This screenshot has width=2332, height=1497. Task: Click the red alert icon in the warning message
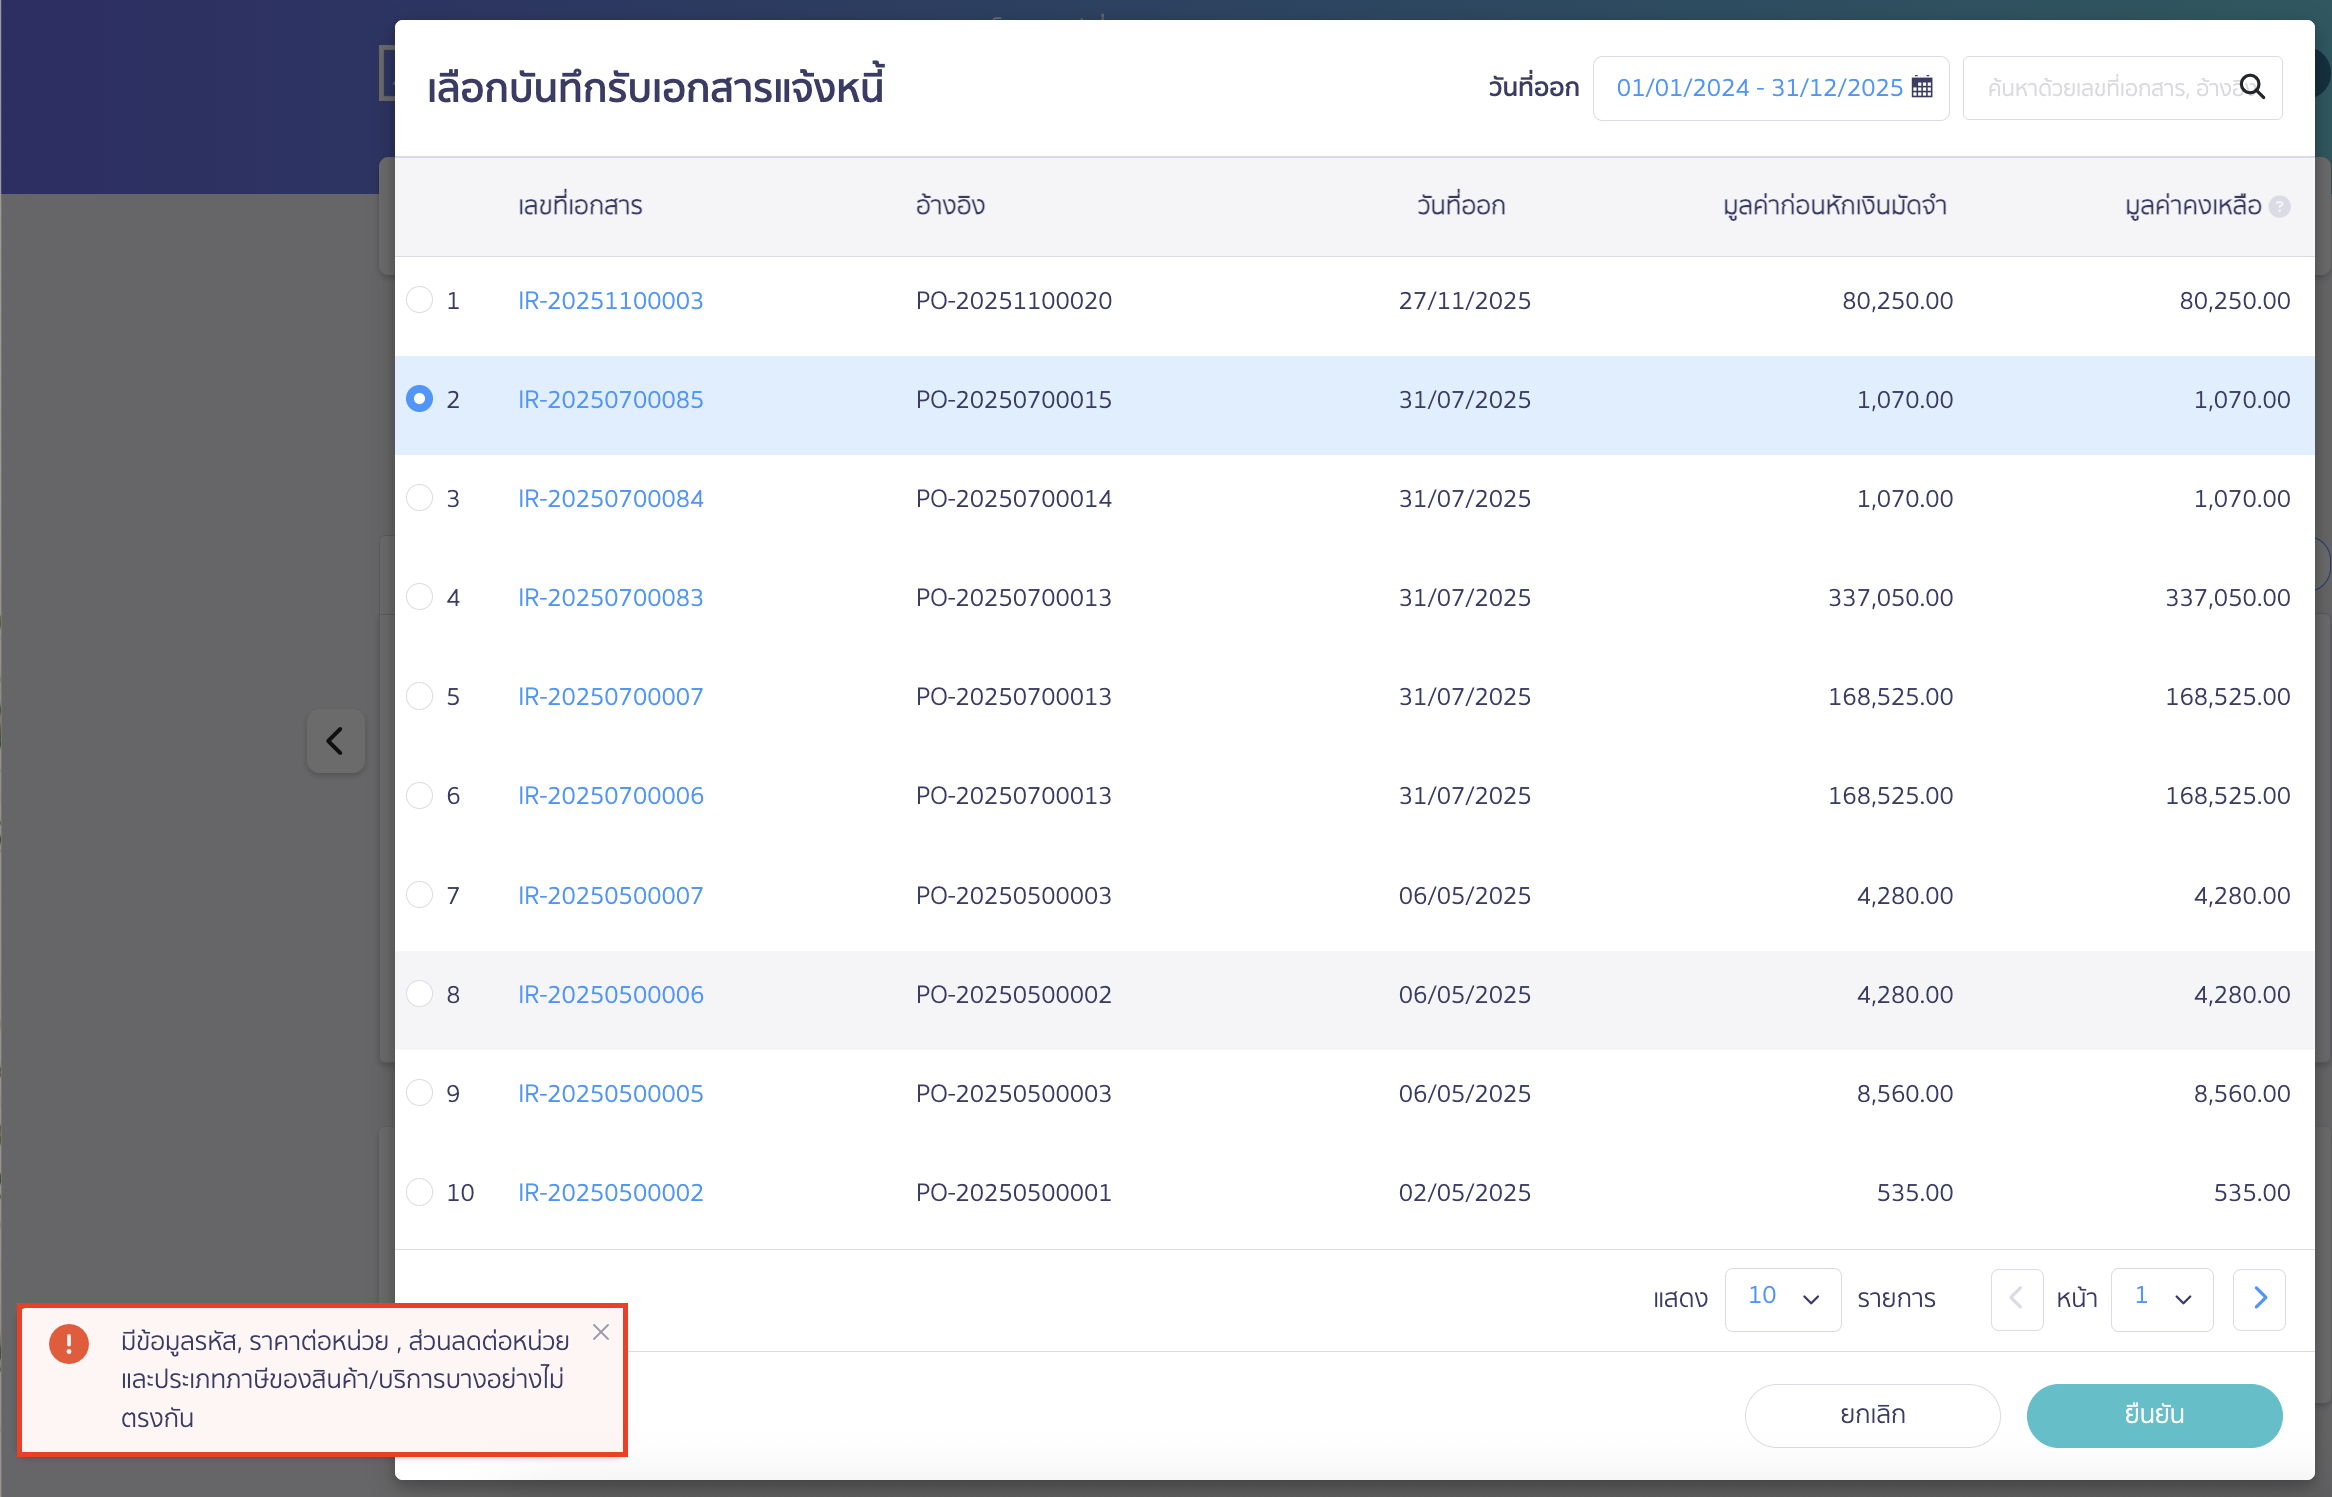(x=68, y=1345)
